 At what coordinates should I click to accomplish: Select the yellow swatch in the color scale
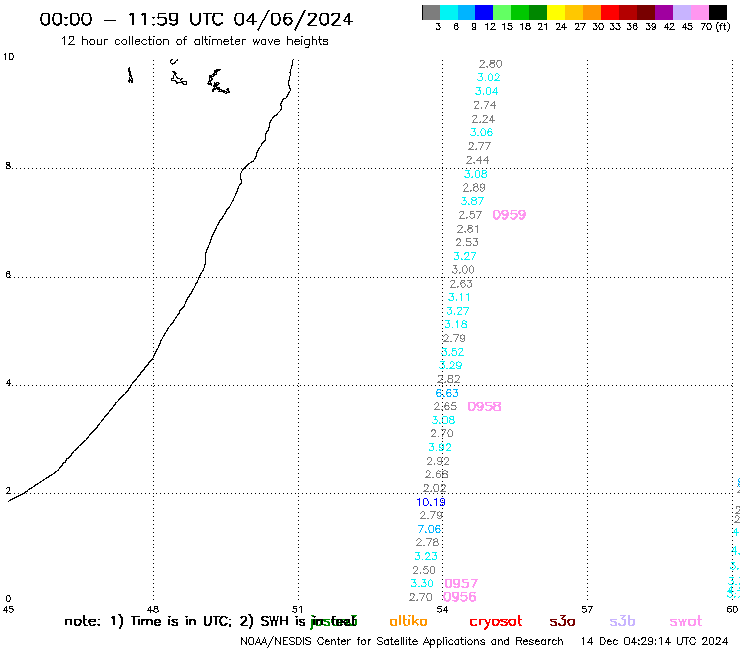tap(556, 12)
